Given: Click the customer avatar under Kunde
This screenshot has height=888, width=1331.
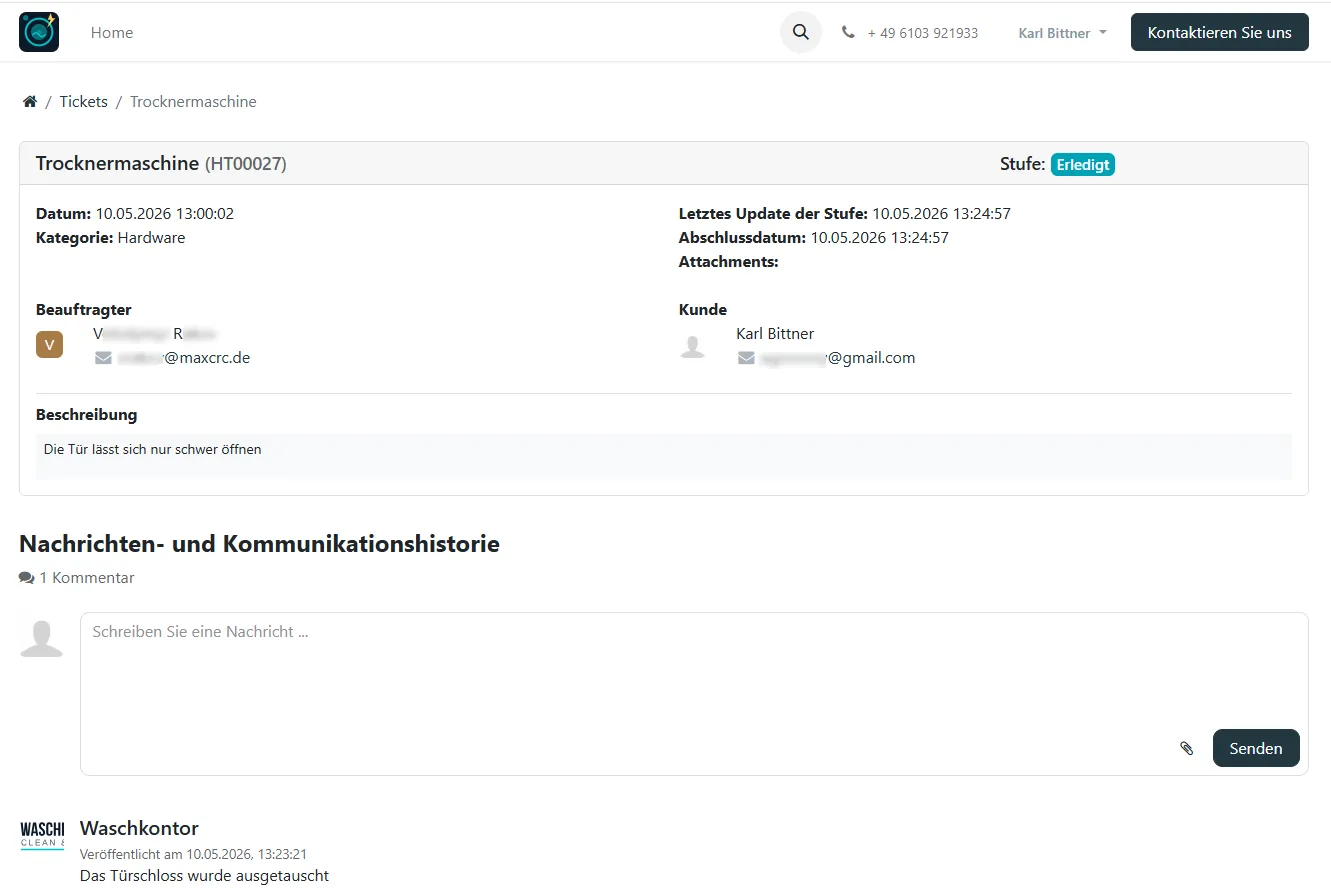Looking at the screenshot, I should [692, 346].
